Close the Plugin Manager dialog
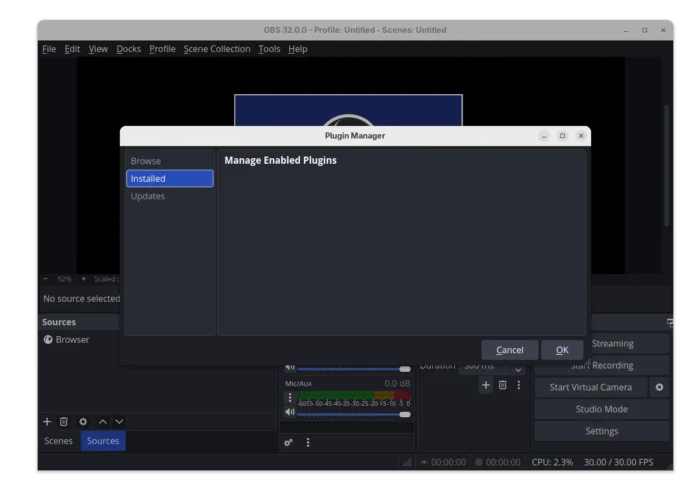The height and width of the screenshot is (495, 700). coord(581,136)
